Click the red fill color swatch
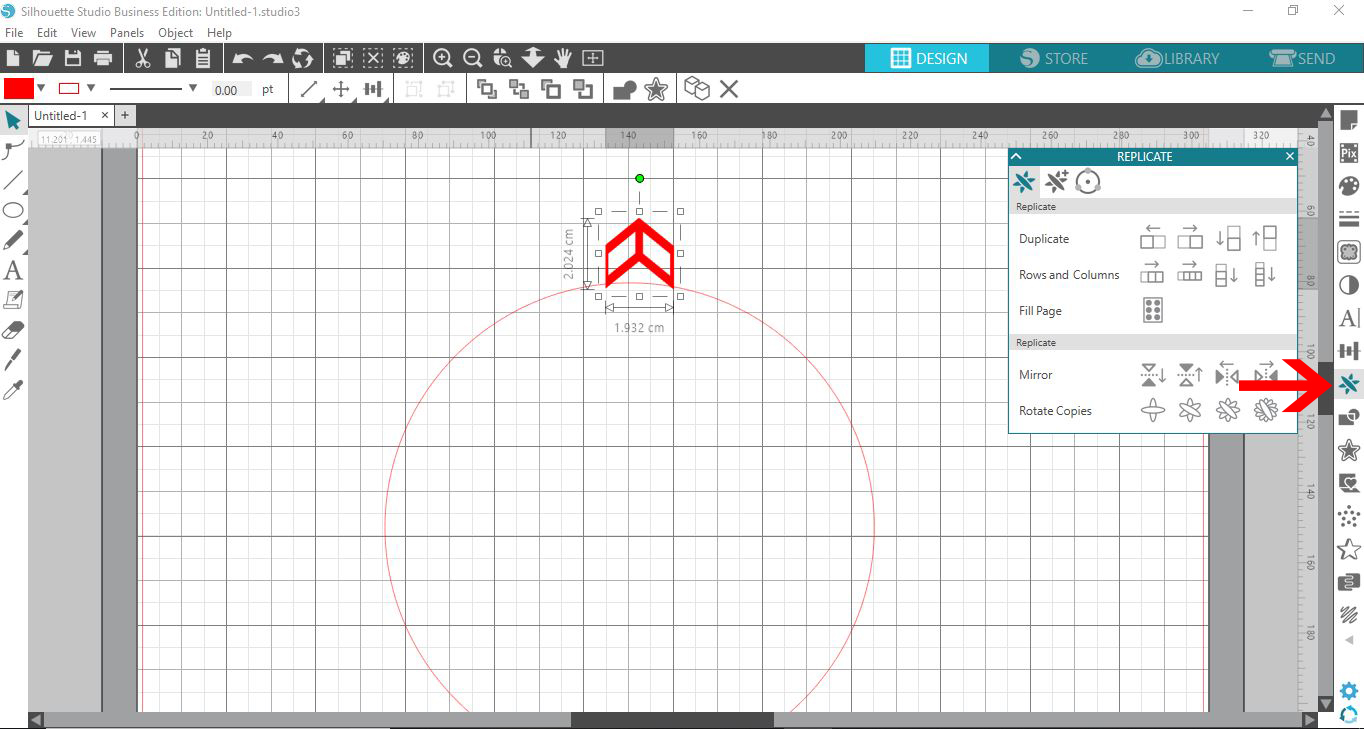The height and width of the screenshot is (729, 1364). click(x=19, y=88)
